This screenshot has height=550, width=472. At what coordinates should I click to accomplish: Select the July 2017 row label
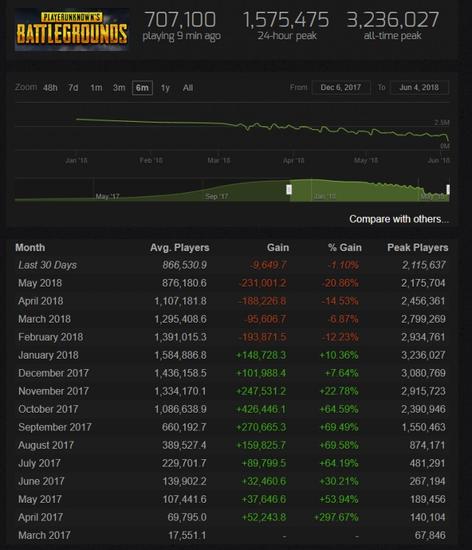pos(39,463)
